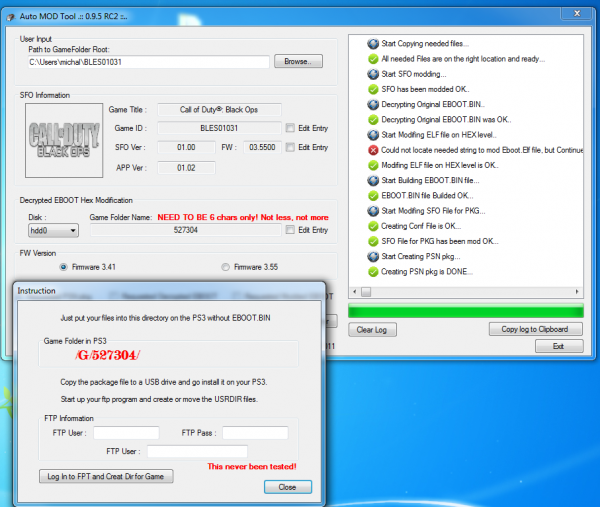
Task: Click the Game Folder Name field showing 527304
Action: (x=186, y=230)
